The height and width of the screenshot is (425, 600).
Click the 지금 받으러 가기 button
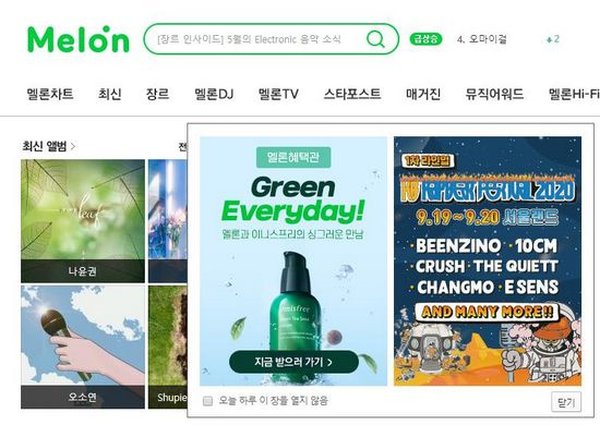(x=293, y=362)
